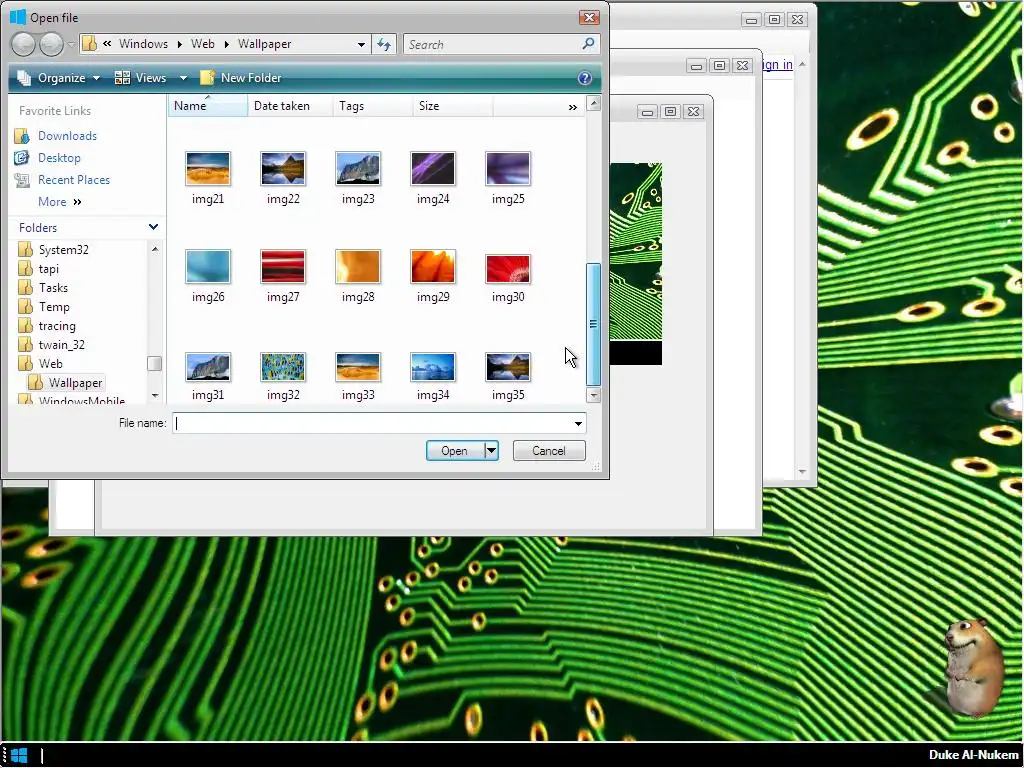This screenshot has width=1024, height=768.
Task: Select the Temp folder in tree
Action: click(x=44, y=306)
